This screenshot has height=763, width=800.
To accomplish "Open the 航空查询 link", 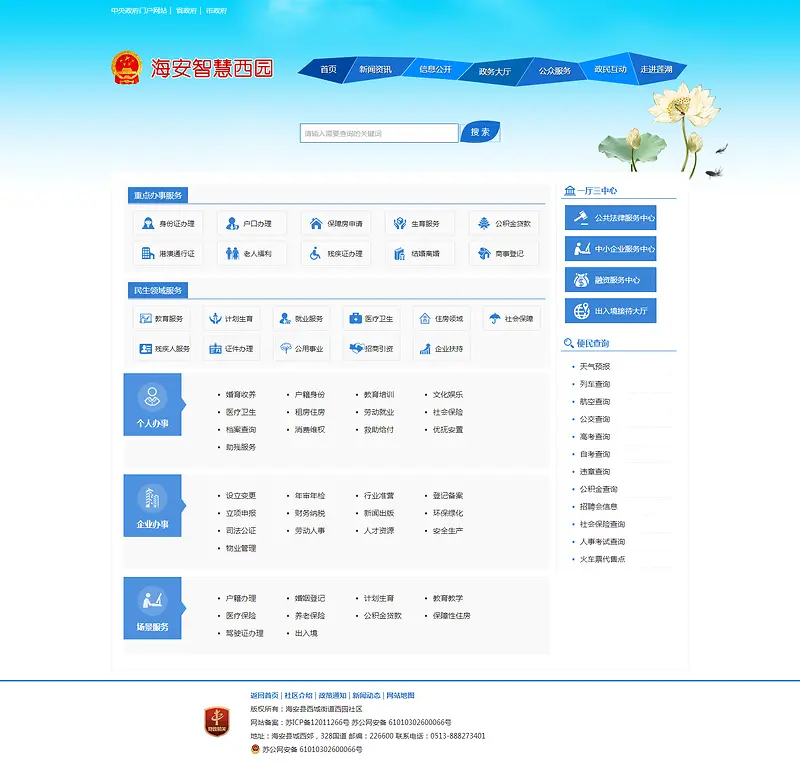I will (x=595, y=402).
